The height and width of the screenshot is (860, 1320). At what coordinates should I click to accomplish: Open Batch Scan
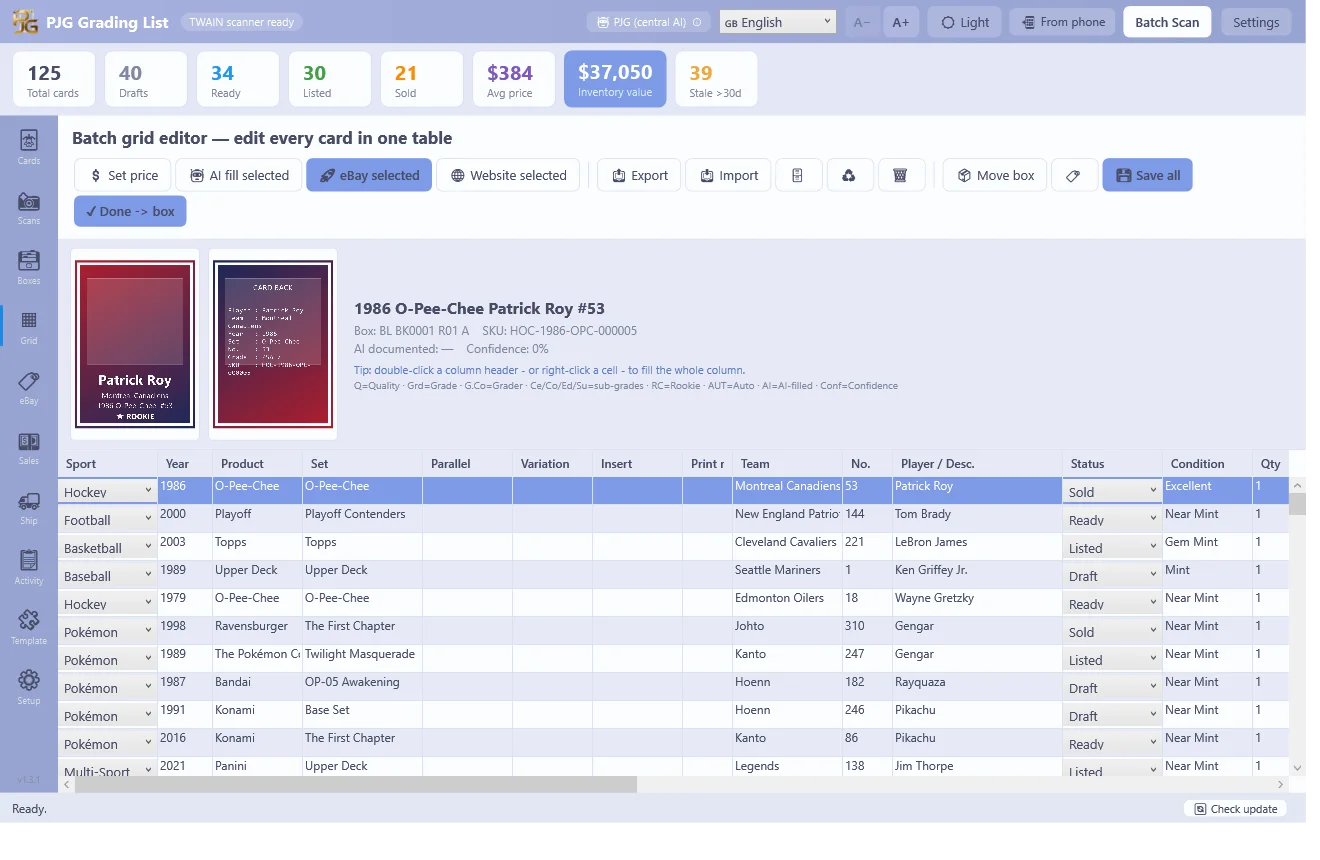[1167, 22]
